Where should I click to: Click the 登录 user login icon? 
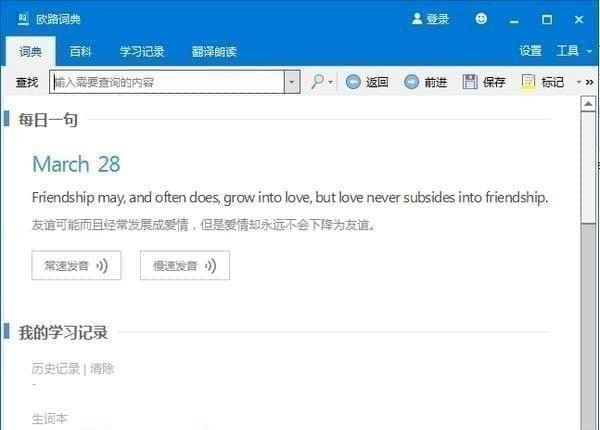(417, 19)
